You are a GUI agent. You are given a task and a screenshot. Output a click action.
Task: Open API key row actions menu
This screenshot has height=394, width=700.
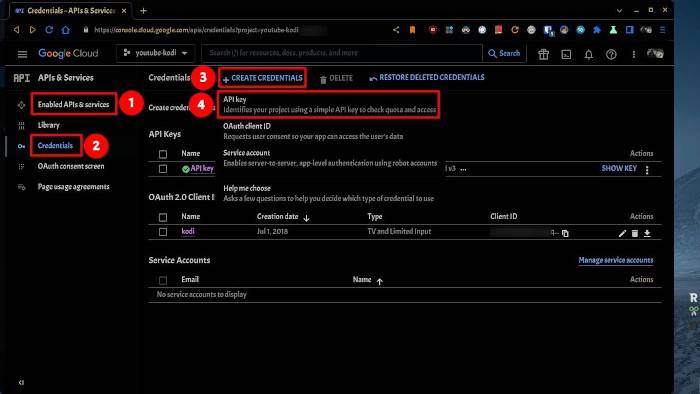click(647, 170)
